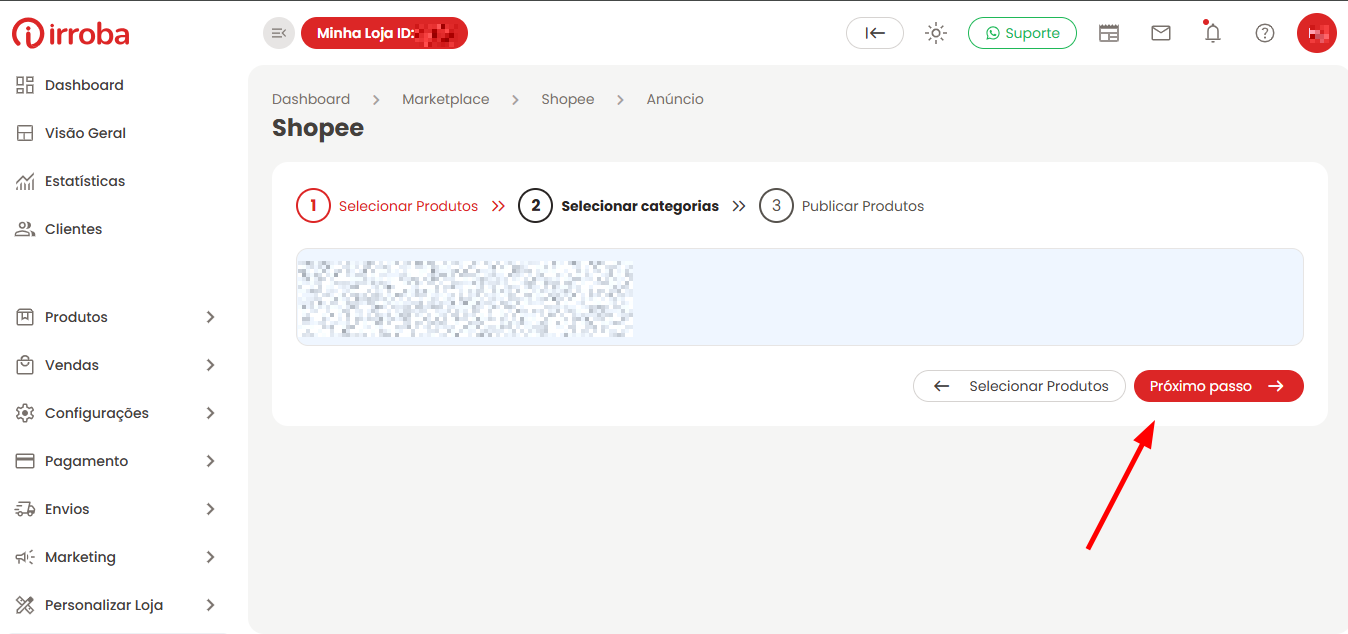Screen dimensions: 1348x634
Task: Collapse the sidebar menu toggle icon
Action: [279, 33]
